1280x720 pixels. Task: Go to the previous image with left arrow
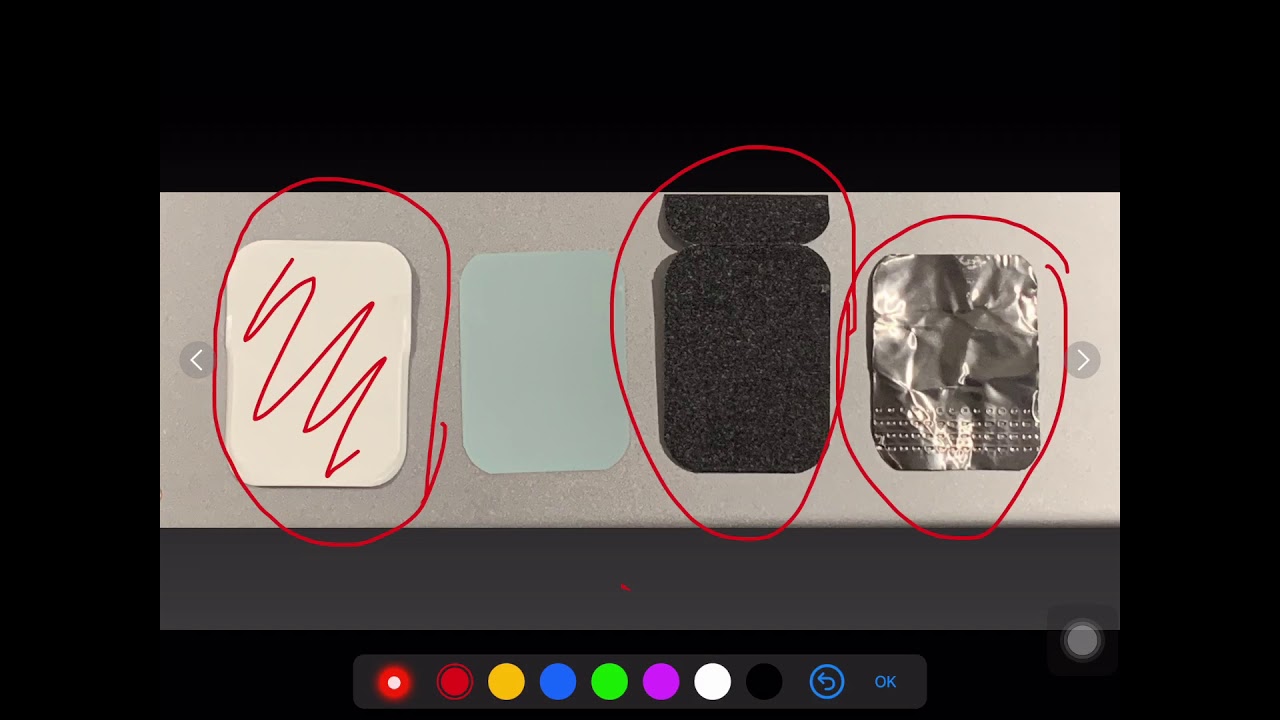[197, 360]
